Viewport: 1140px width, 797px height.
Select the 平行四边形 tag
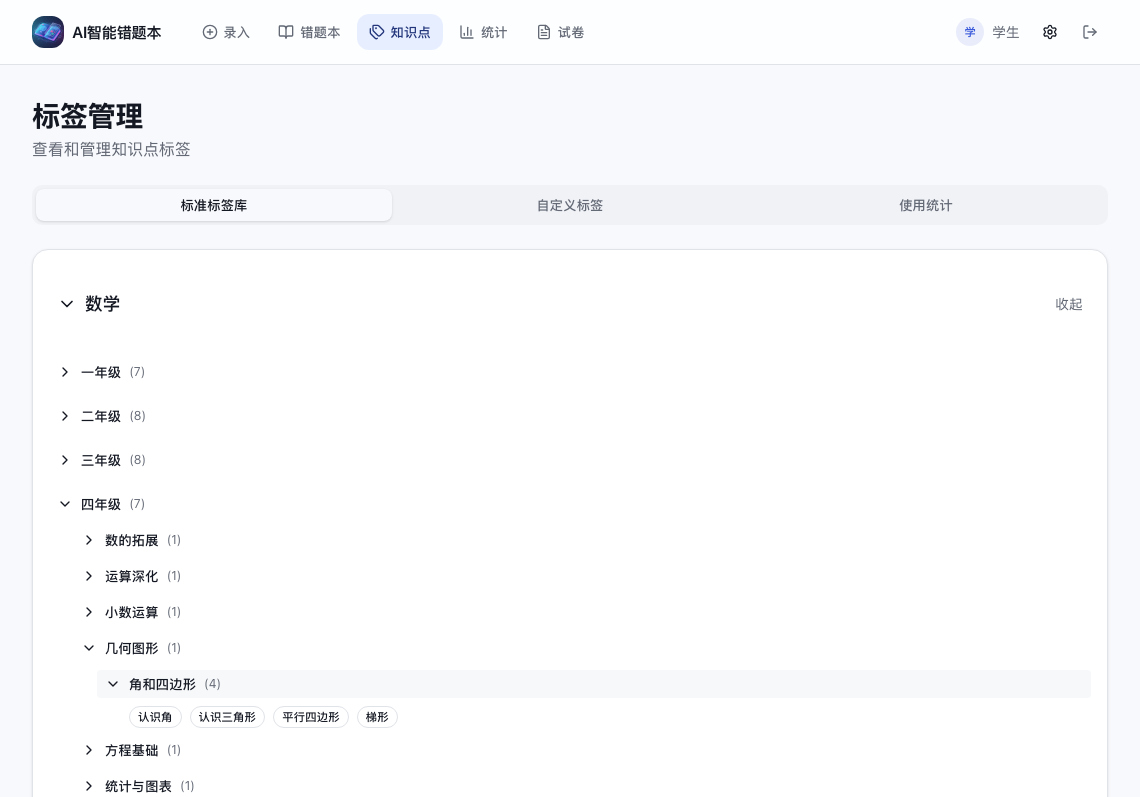pyautogui.click(x=311, y=717)
